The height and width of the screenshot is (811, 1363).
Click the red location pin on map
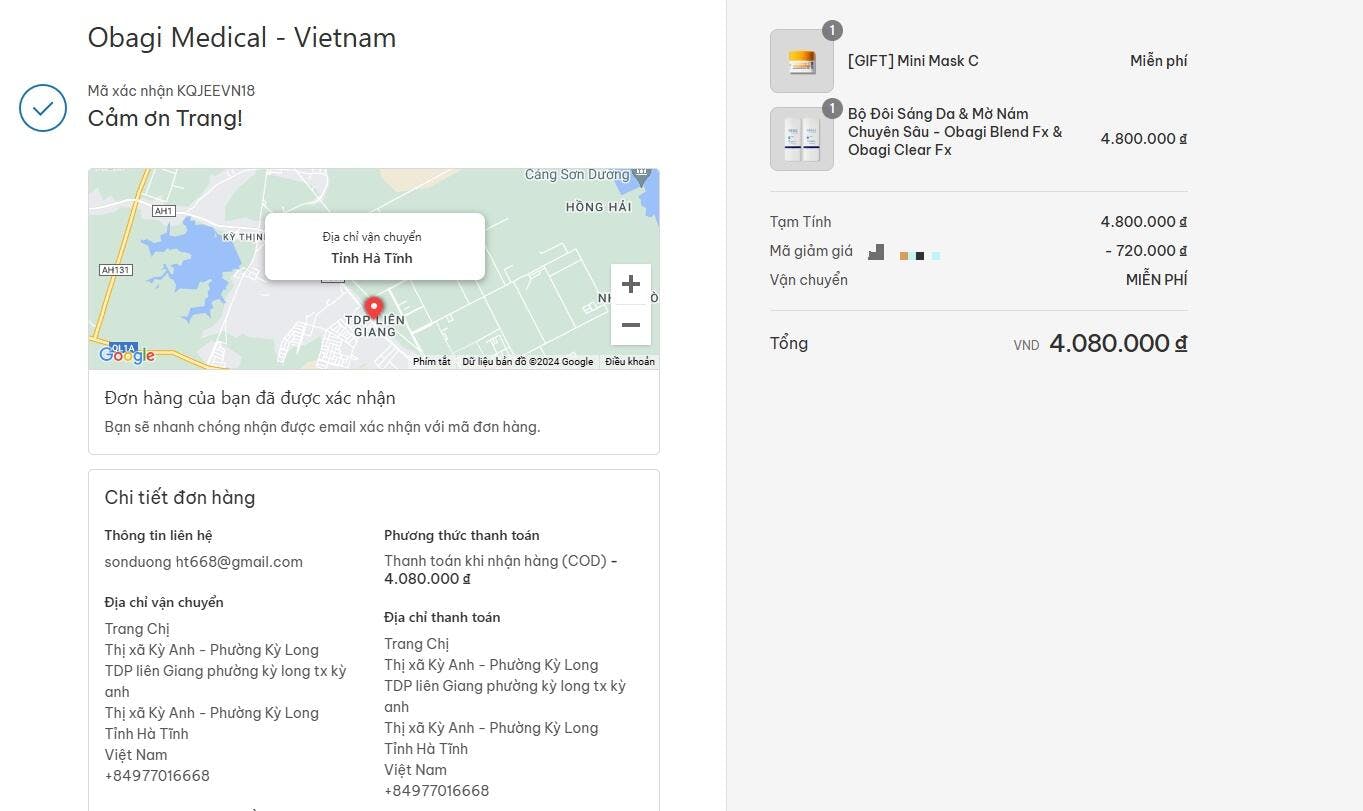(373, 306)
